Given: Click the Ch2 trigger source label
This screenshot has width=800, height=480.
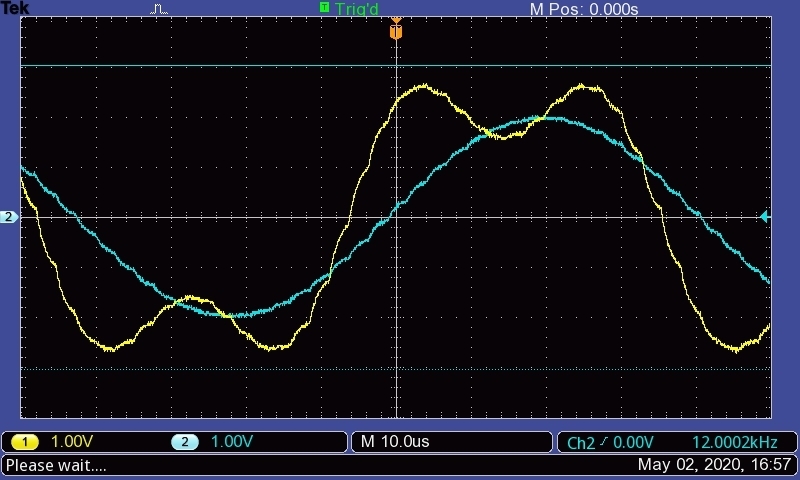Looking at the screenshot, I should coord(581,442).
